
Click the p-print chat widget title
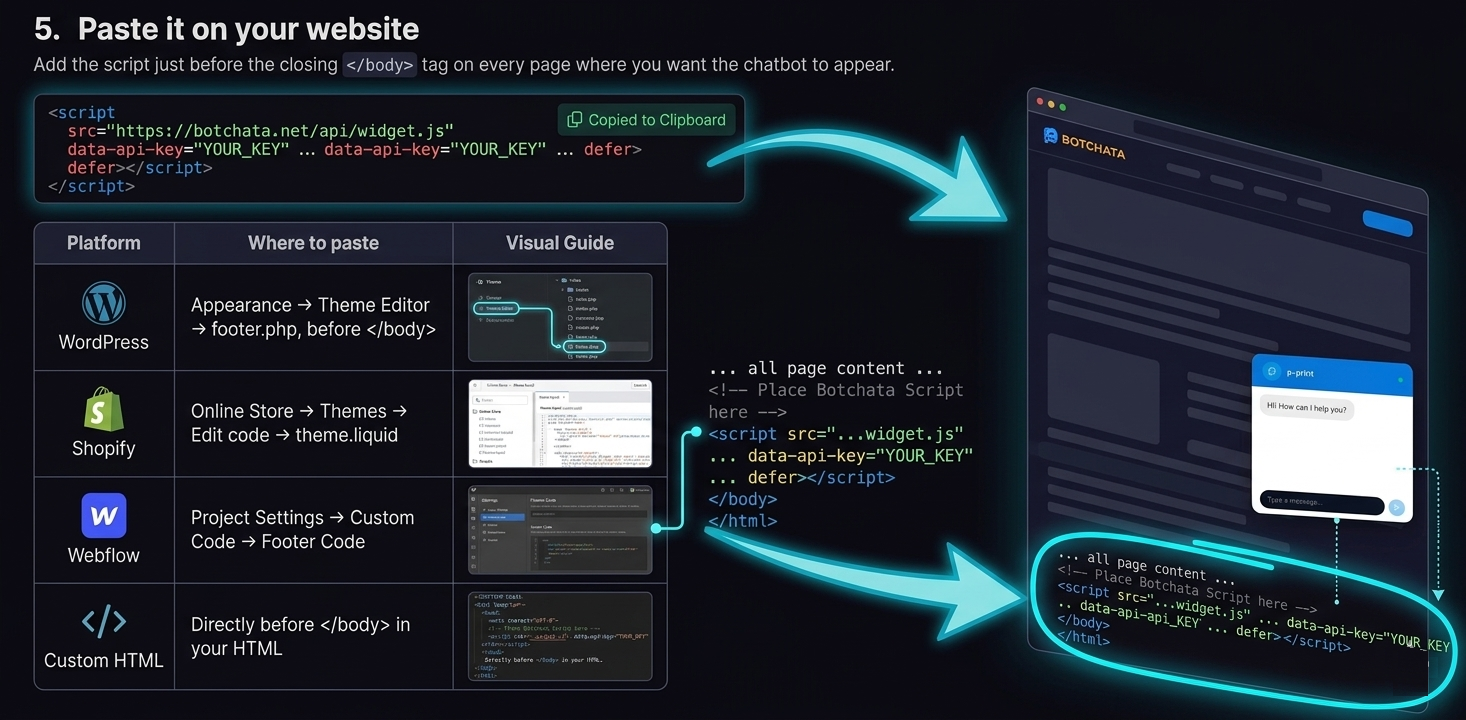coord(1300,372)
